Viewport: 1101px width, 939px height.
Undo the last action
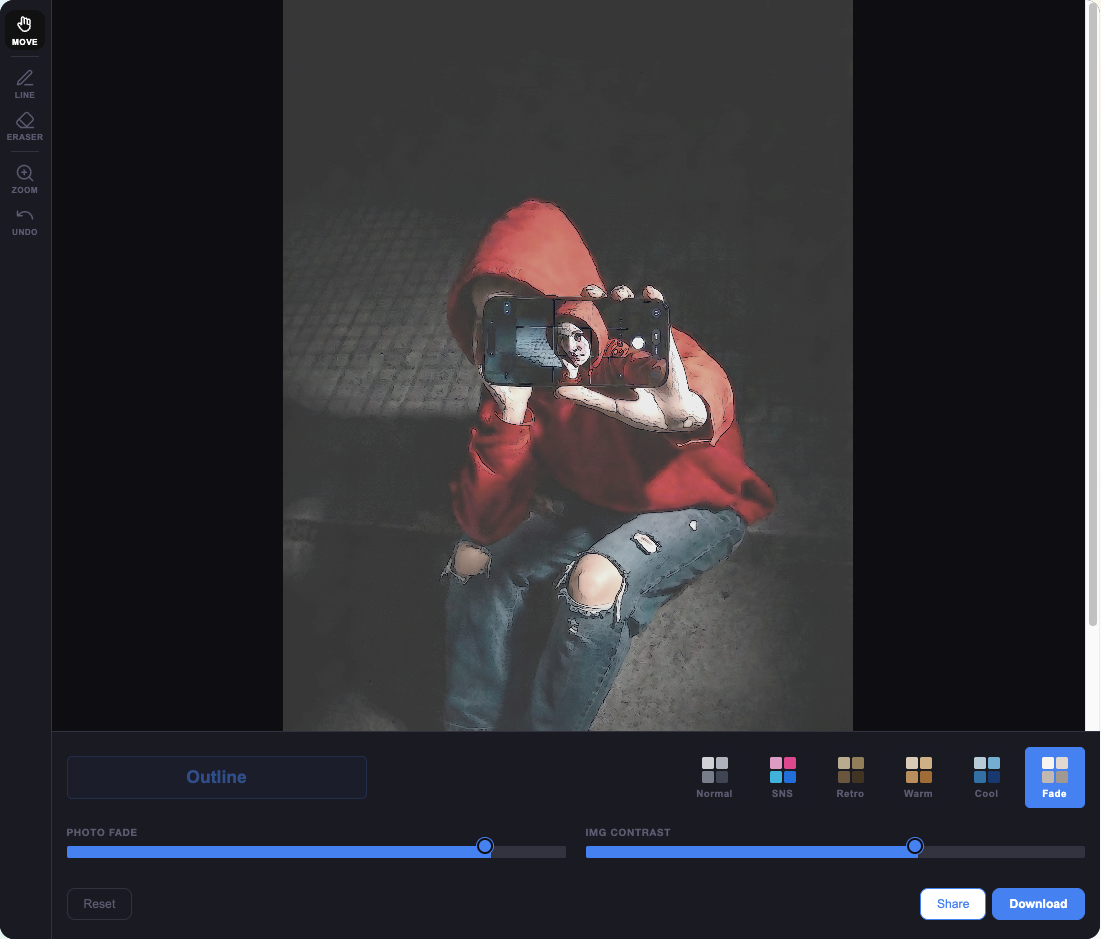pos(25,222)
